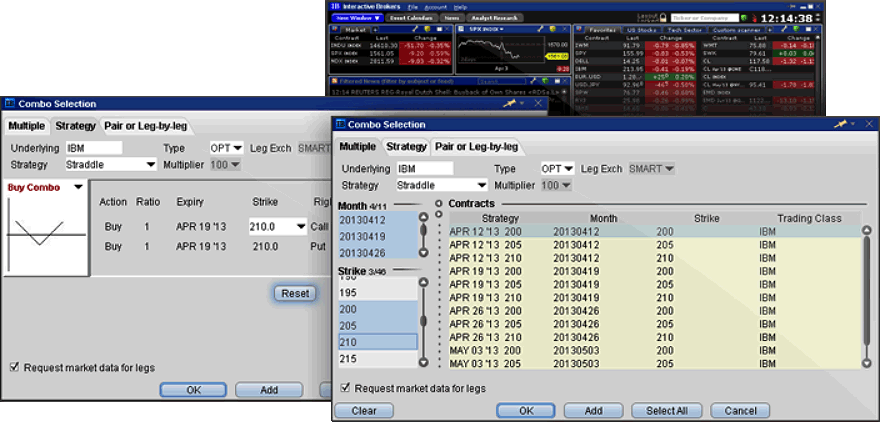Click Add in back Combo Selection window
Viewport: 880px width, 422px height.
tap(269, 389)
